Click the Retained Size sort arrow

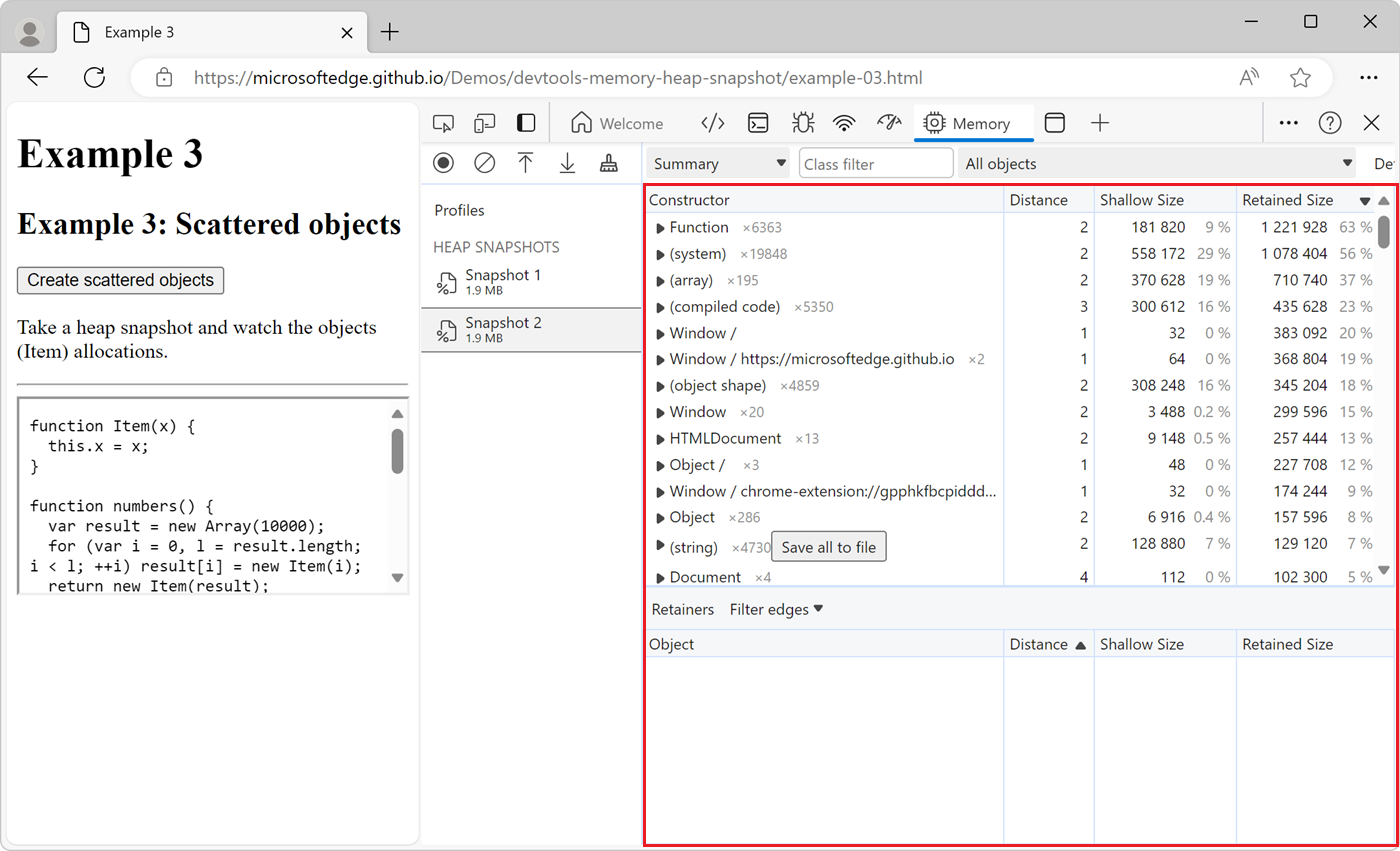pyautogui.click(x=1364, y=200)
